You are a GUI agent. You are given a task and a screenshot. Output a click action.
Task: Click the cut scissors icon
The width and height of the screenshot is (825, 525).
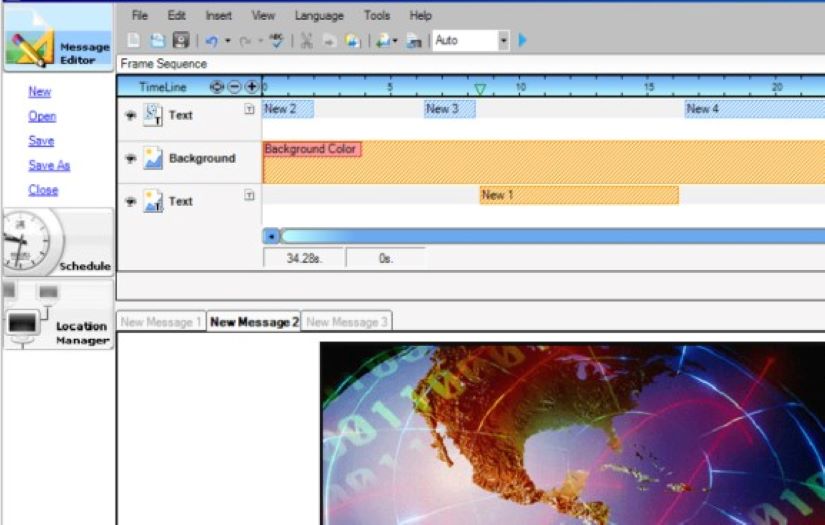tap(306, 41)
